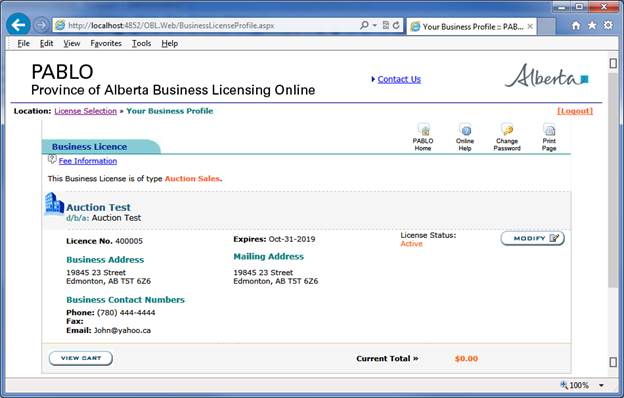Click the Contact Us link

399,79
